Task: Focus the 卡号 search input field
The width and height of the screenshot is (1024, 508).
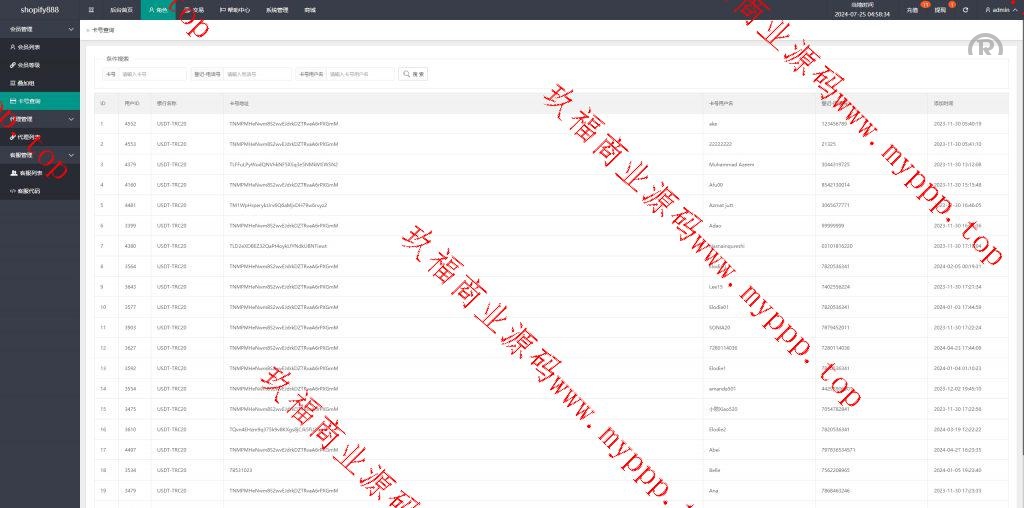Action: click(x=152, y=74)
